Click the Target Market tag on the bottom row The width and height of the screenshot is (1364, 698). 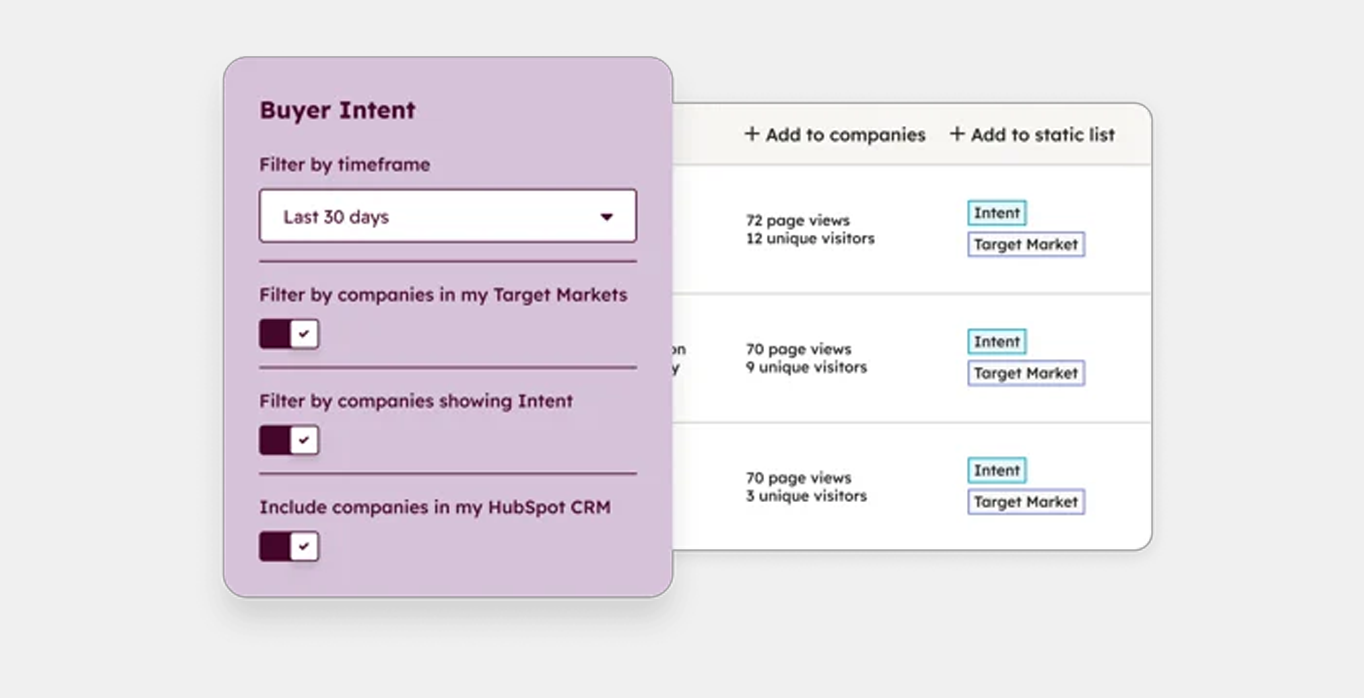point(1026,501)
